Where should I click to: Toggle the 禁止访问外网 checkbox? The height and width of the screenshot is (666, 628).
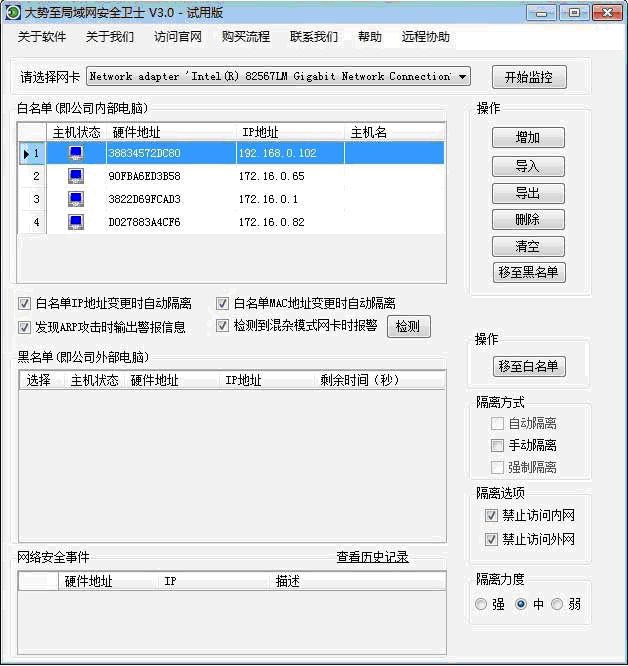[x=491, y=539]
